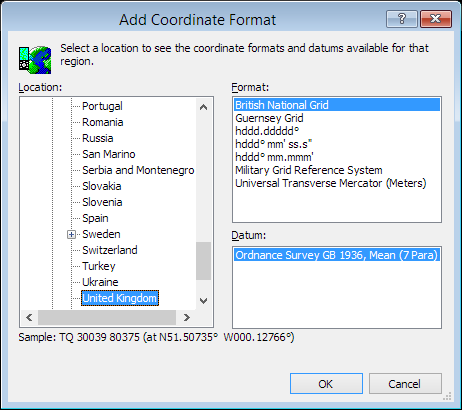Select Portugal in the location tree
Viewport: 462px width, 410px height.
pos(102,106)
